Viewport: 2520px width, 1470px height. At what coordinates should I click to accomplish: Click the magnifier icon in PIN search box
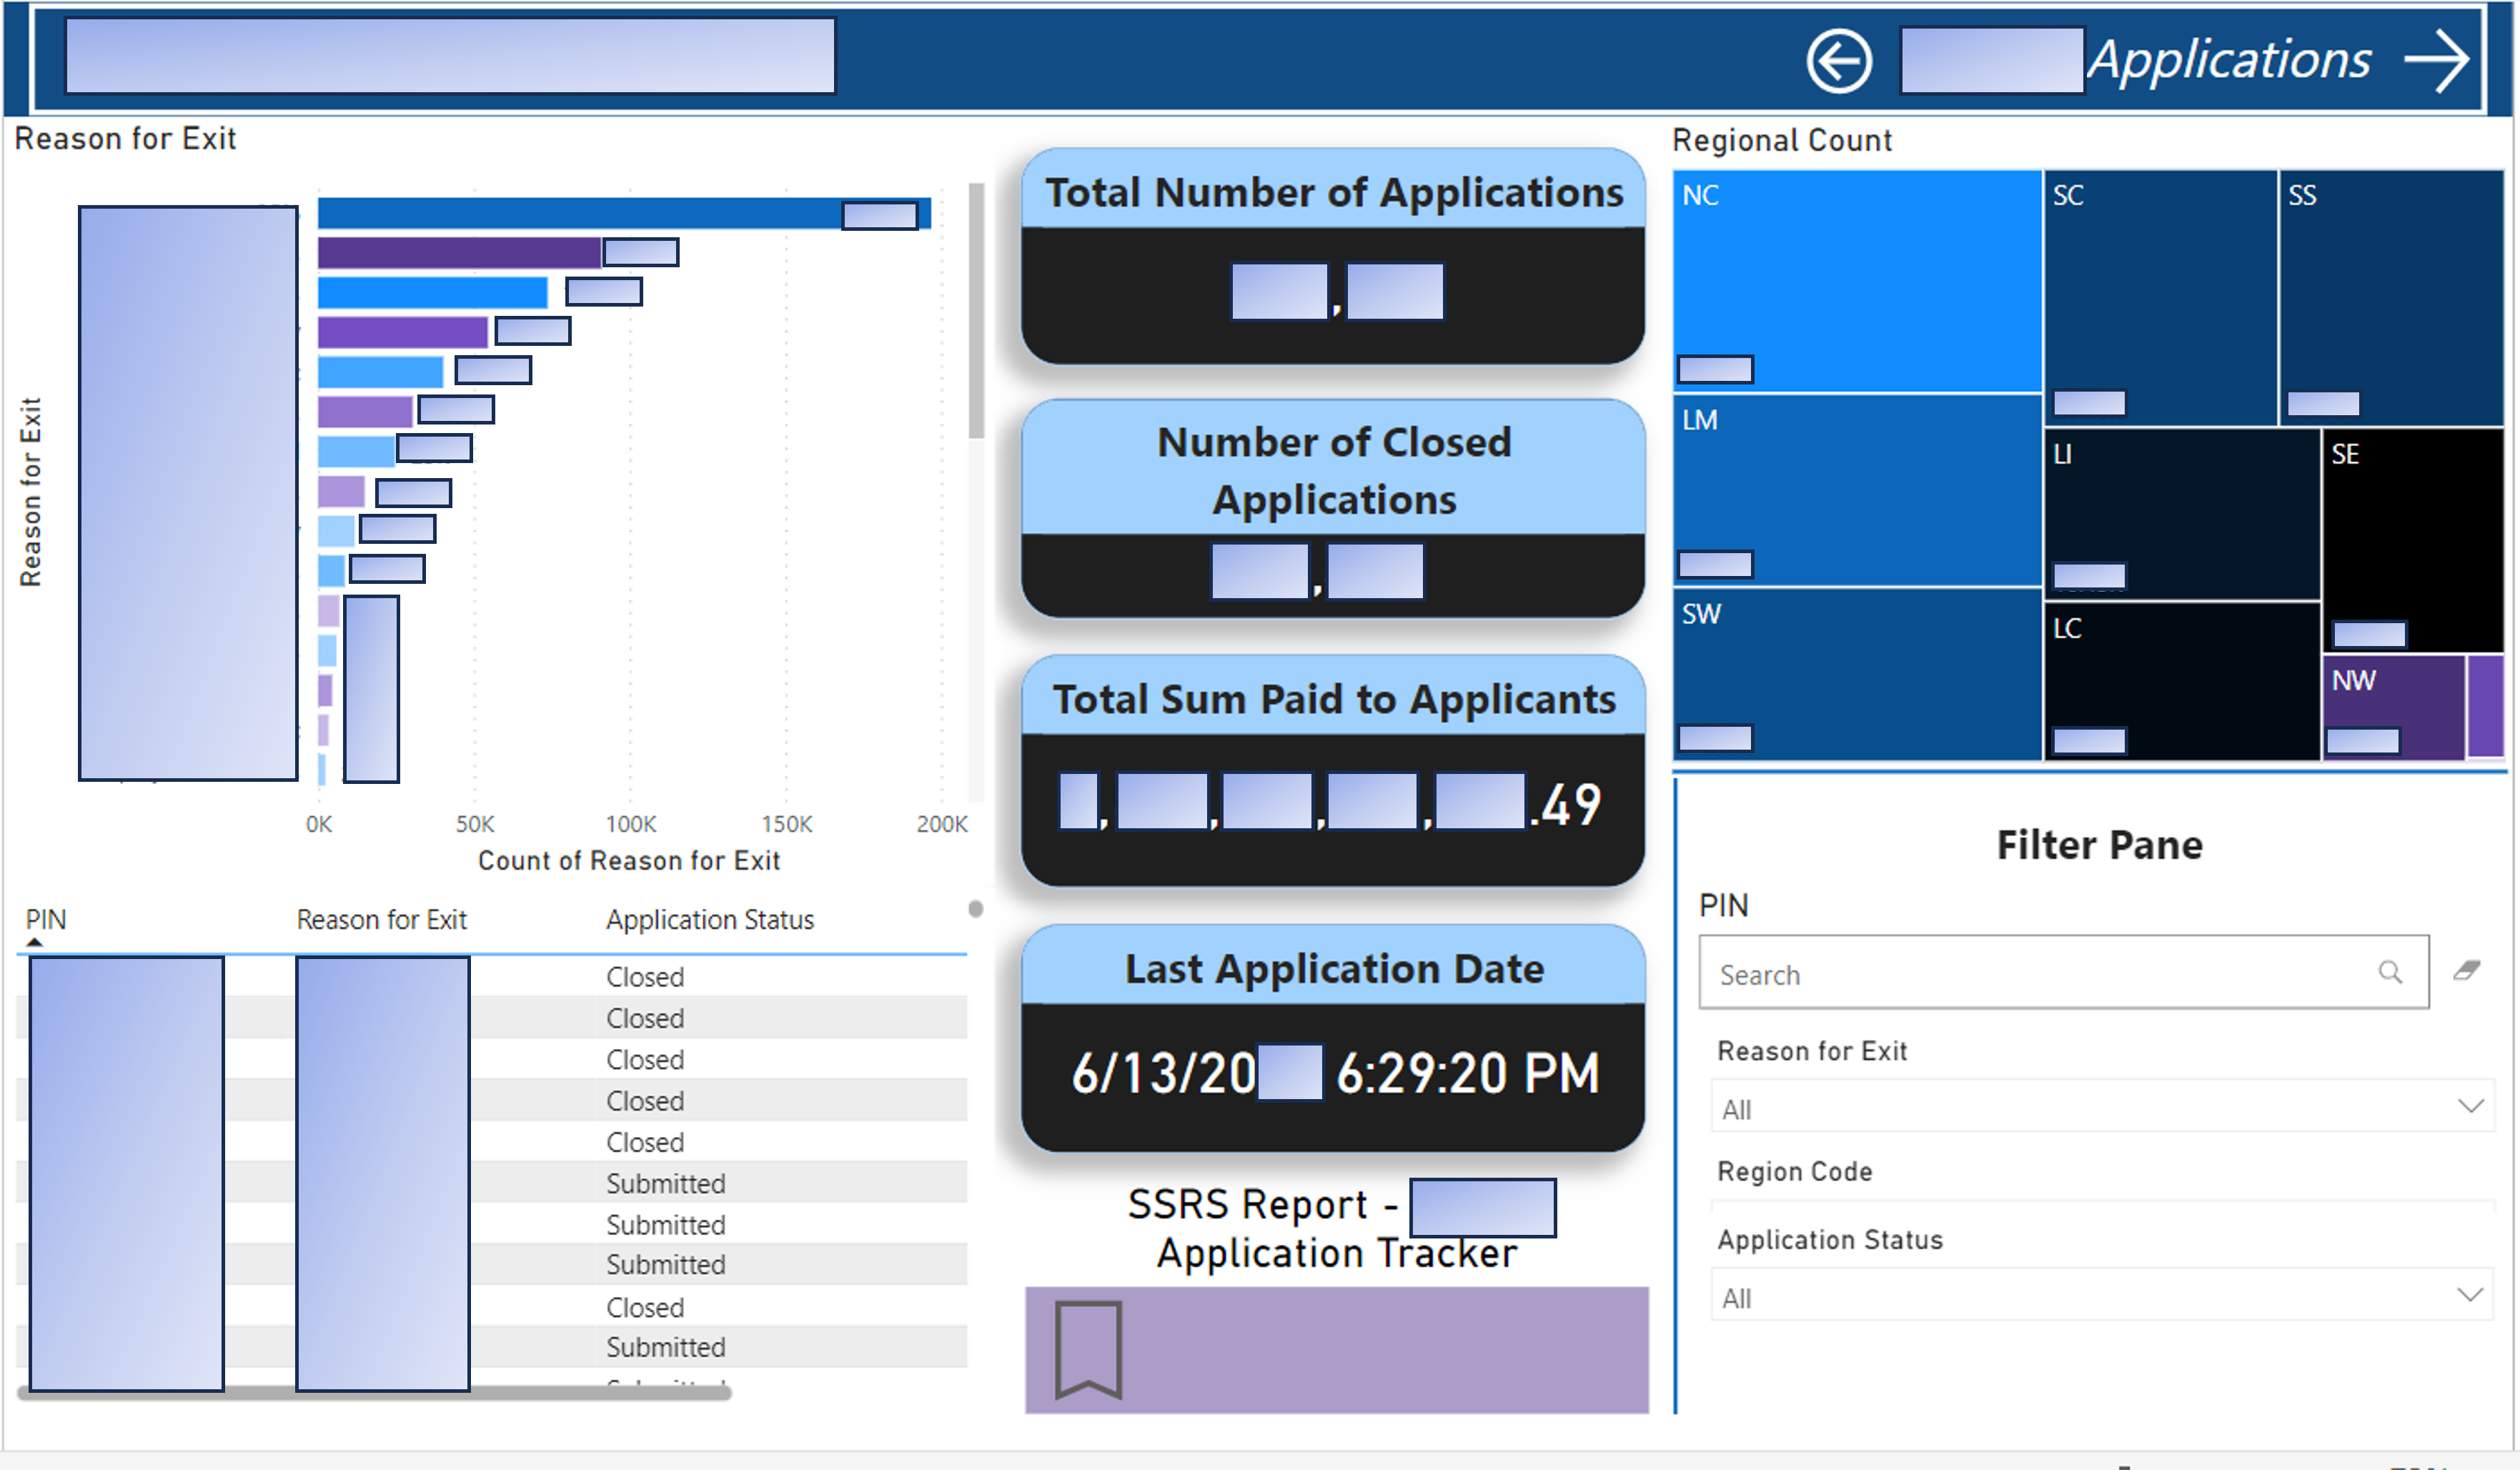[2389, 972]
